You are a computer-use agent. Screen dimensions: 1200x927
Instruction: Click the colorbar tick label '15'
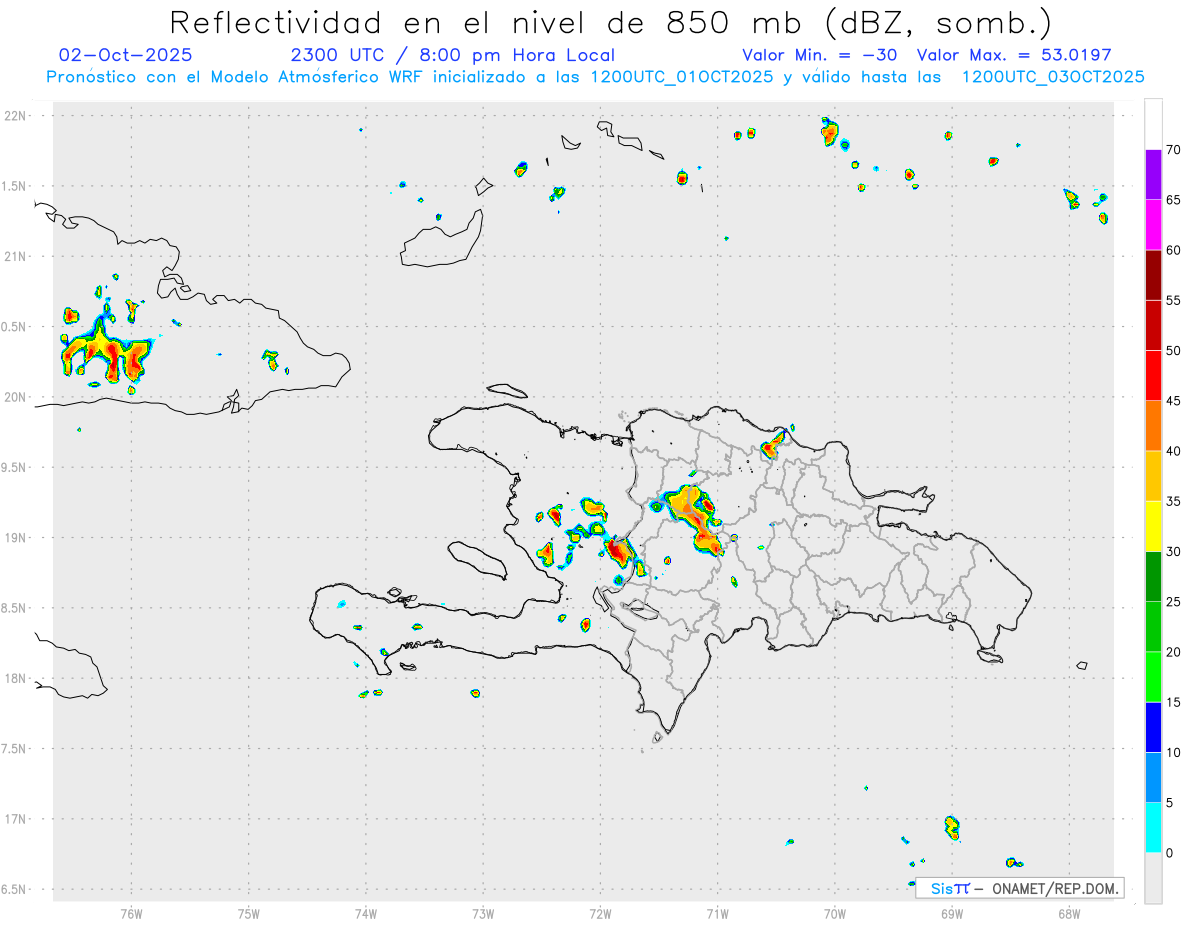[1173, 702]
